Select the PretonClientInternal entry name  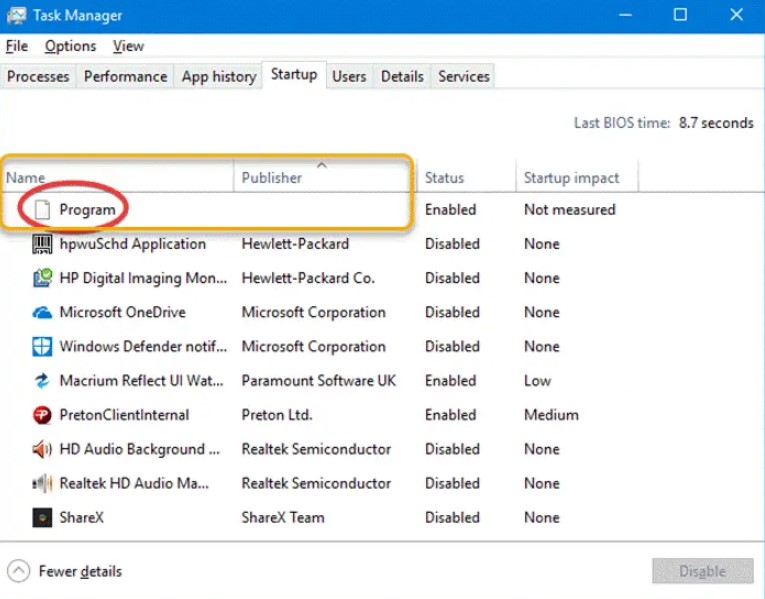pos(124,415)
